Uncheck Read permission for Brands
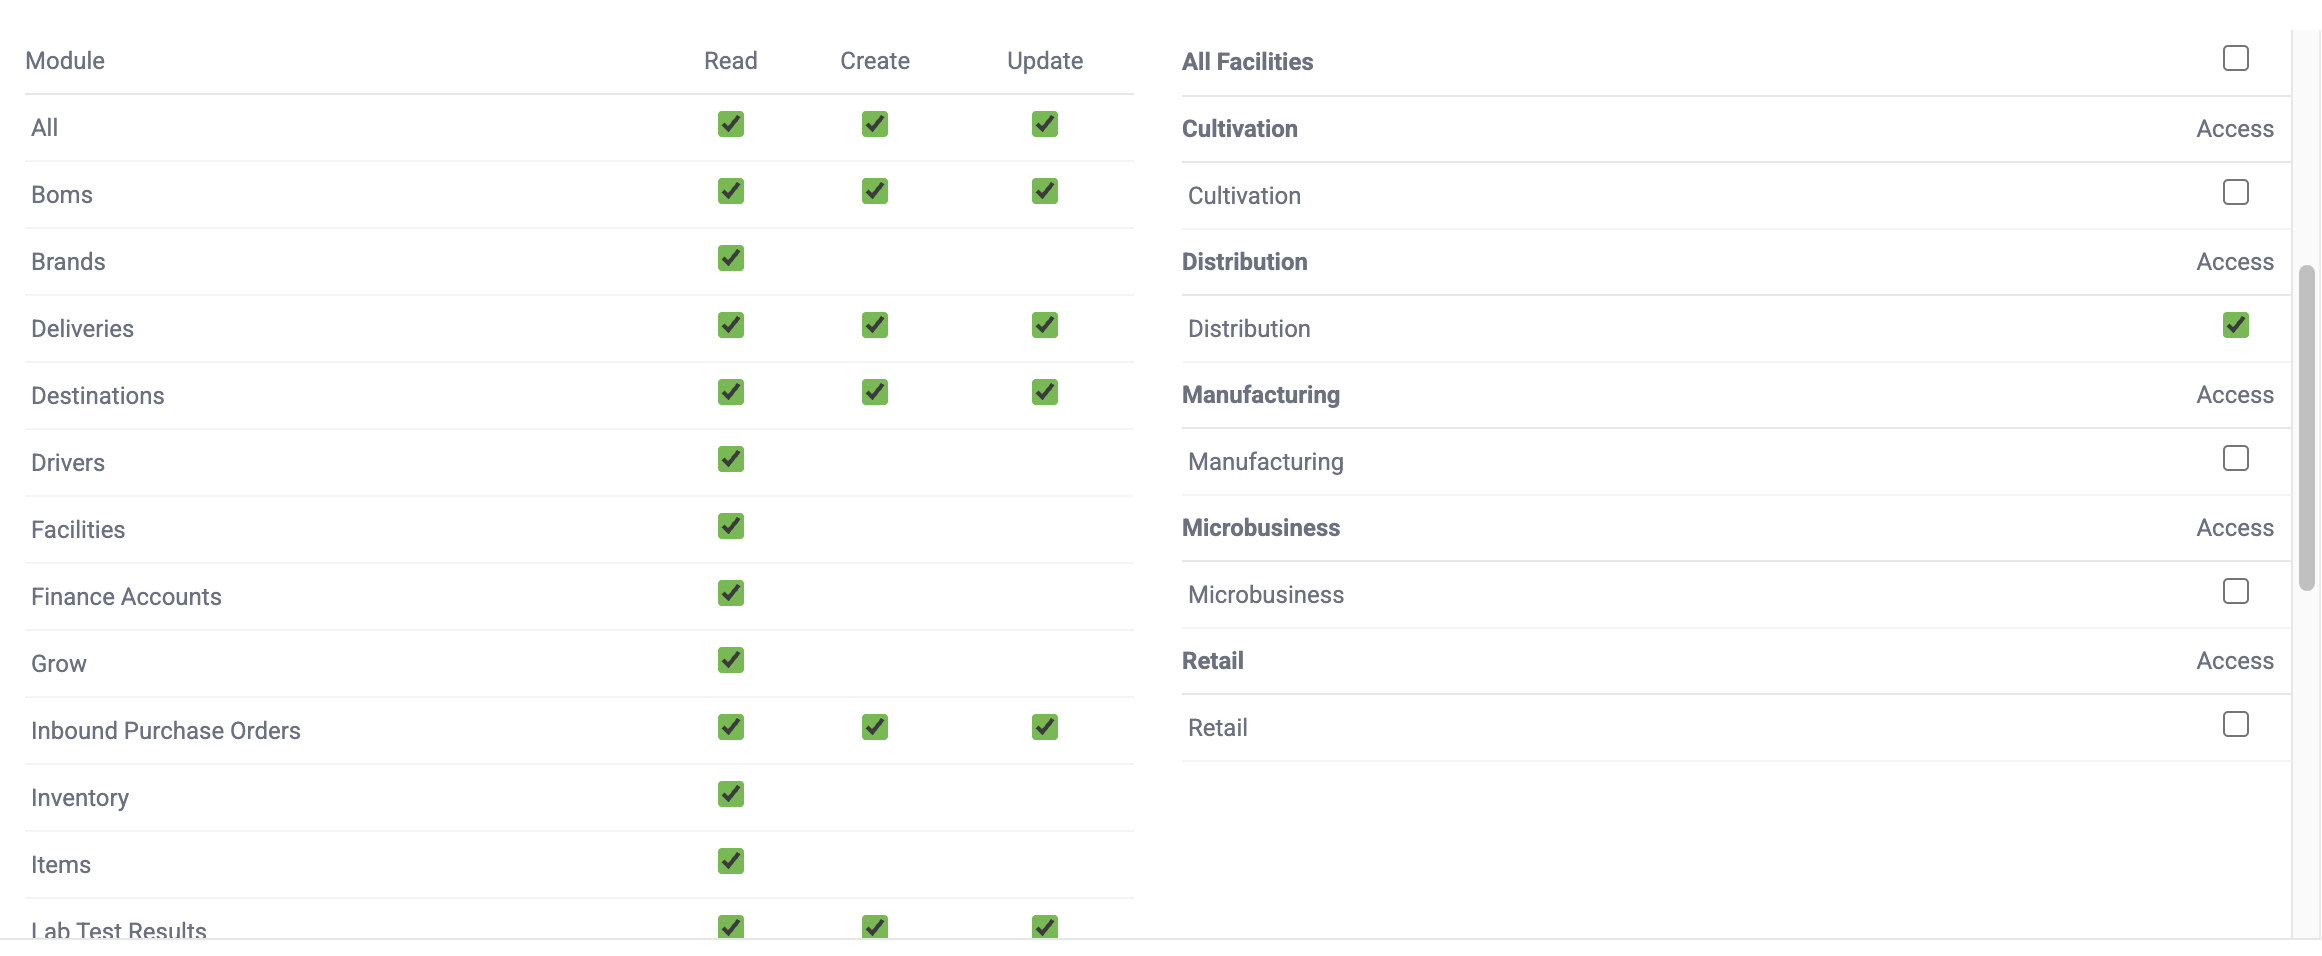The width and height of the screenshot is (2322, 956). coord(731,258)
